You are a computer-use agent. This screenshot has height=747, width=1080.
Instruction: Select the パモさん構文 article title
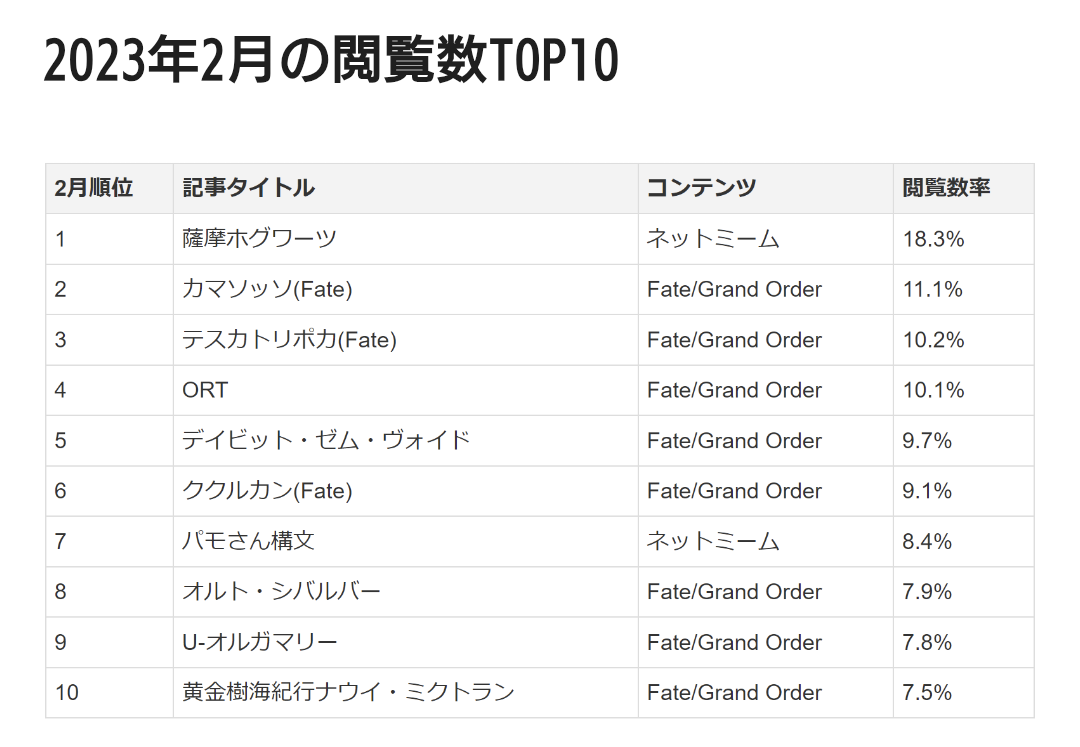(248, 542)
